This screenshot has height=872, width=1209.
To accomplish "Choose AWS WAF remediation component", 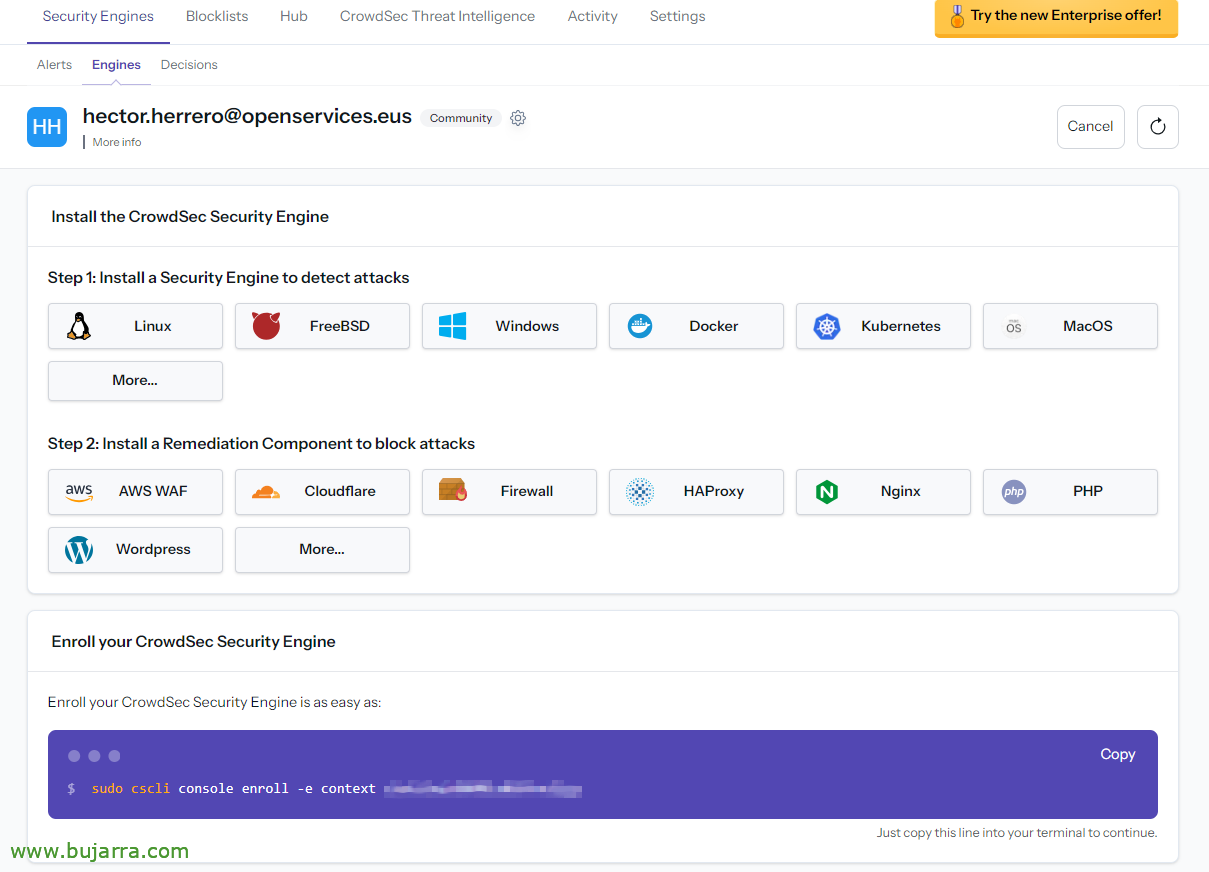I will point(135,491).
